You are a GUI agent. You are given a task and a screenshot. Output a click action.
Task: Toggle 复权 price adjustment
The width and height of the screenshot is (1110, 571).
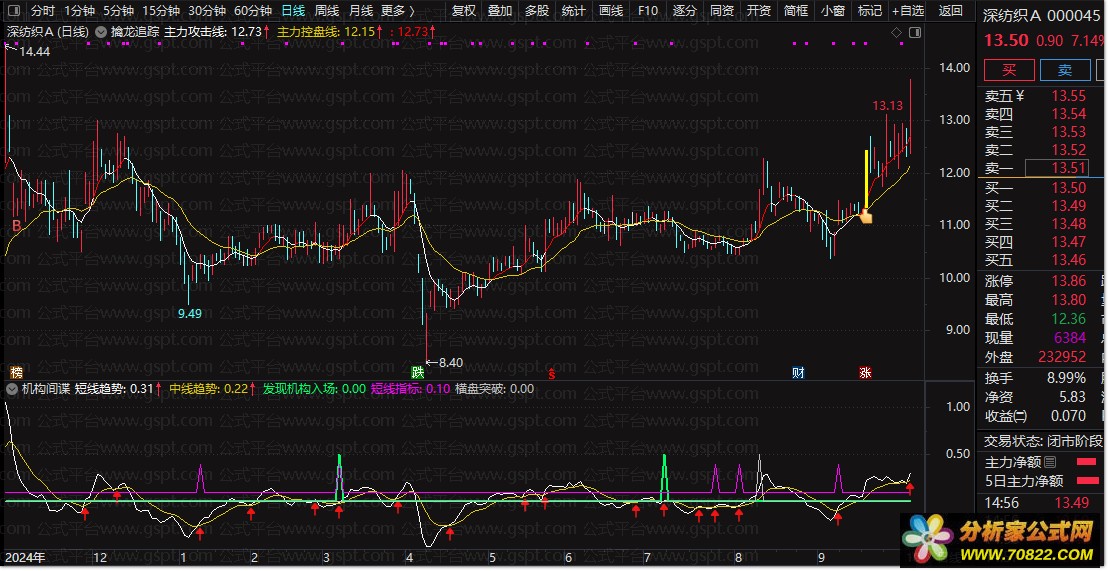pos(464,11)
